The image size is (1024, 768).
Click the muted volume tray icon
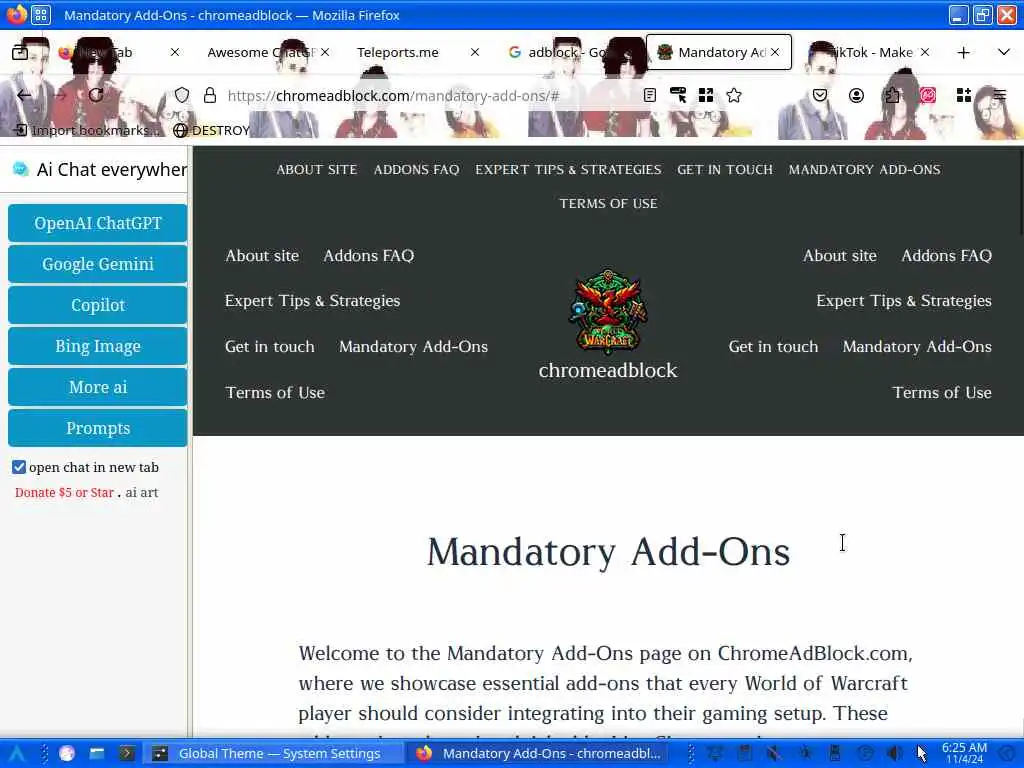pyautogui.click(x=773, y=754)
